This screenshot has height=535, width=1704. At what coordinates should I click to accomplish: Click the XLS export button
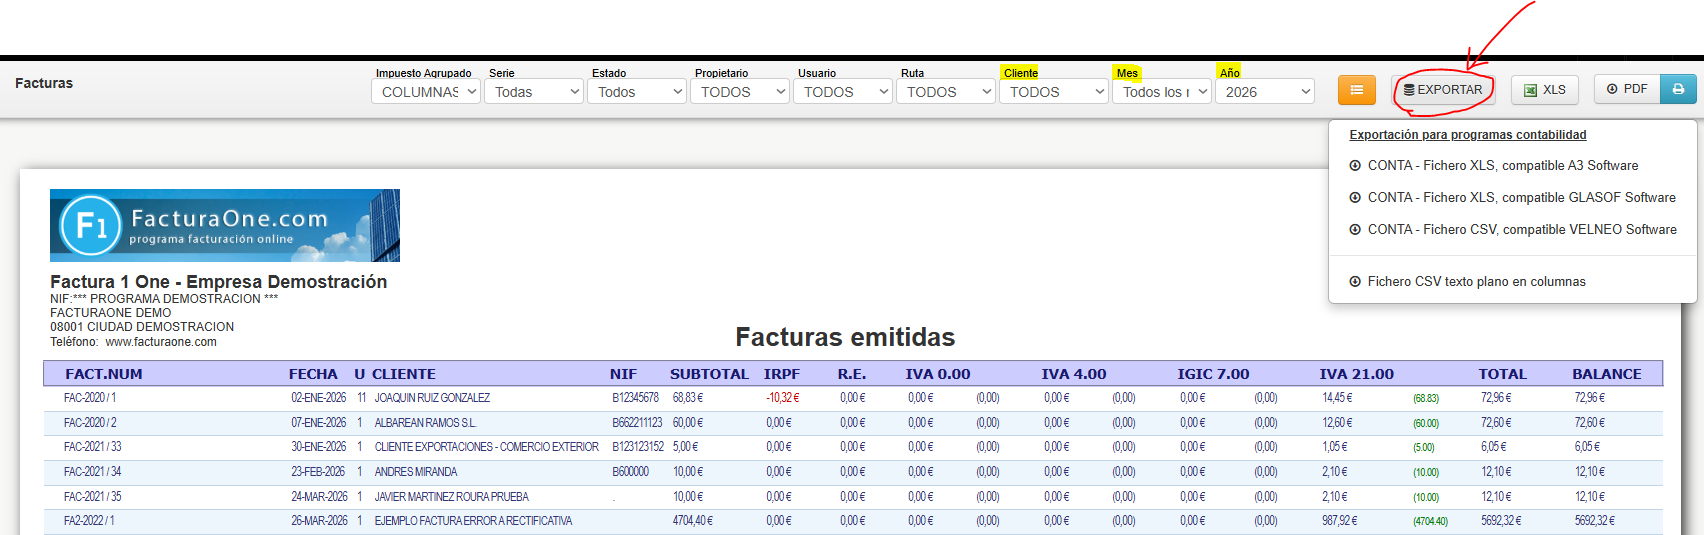(1545, 90)
